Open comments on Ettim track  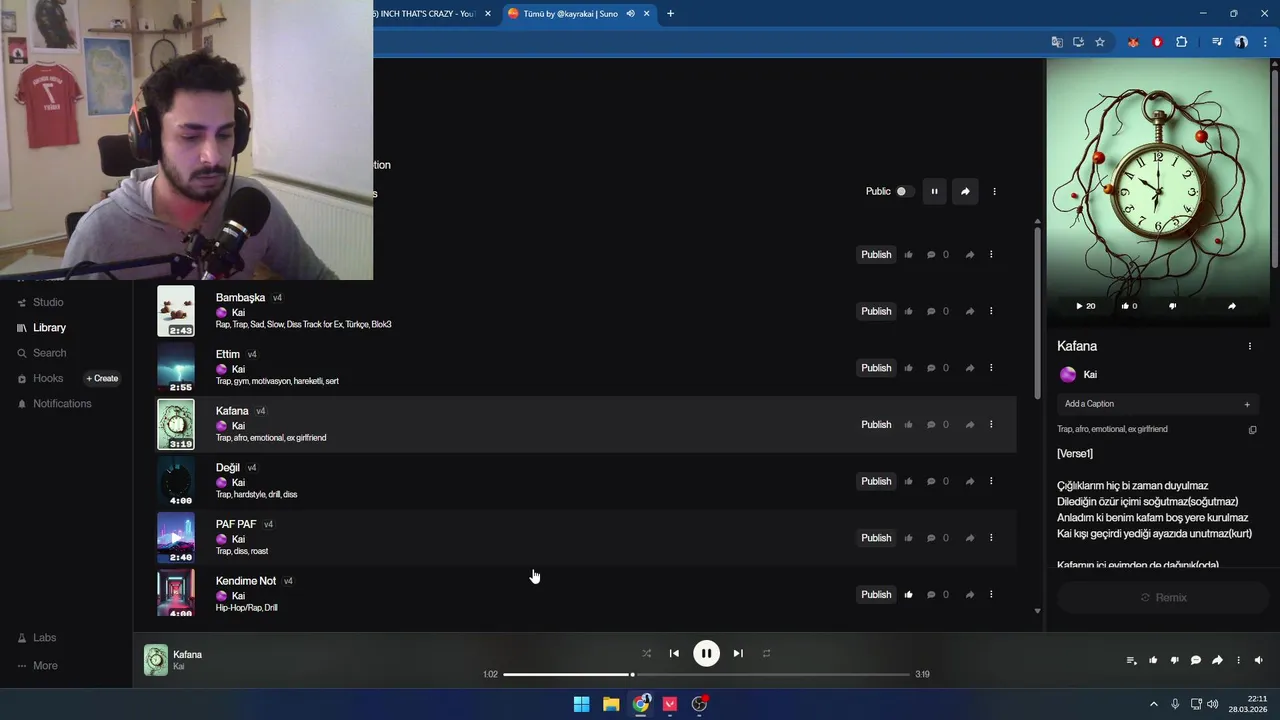931,368
